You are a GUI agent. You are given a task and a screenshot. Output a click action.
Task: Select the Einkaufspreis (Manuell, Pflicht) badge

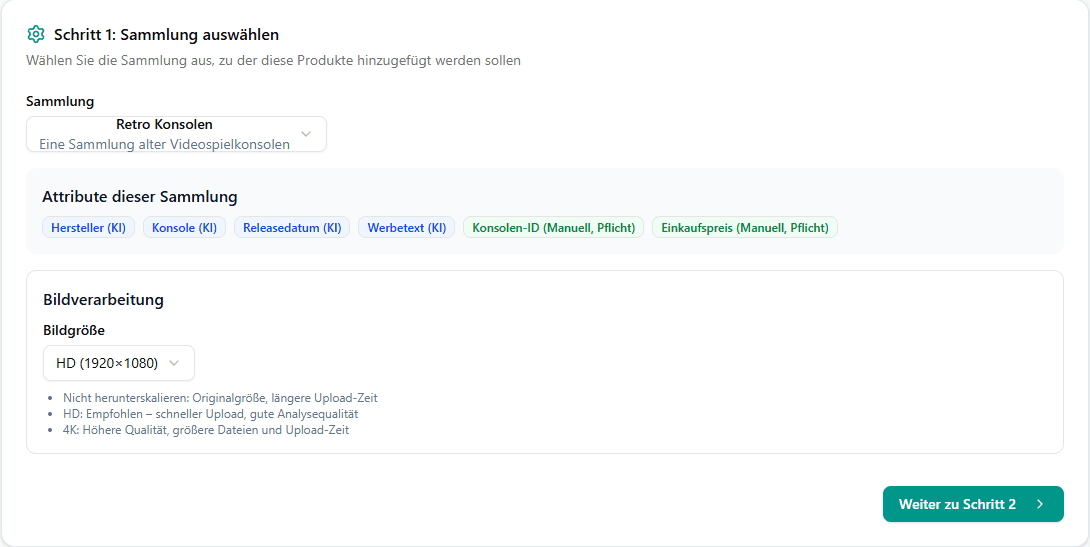coord(745,228)
